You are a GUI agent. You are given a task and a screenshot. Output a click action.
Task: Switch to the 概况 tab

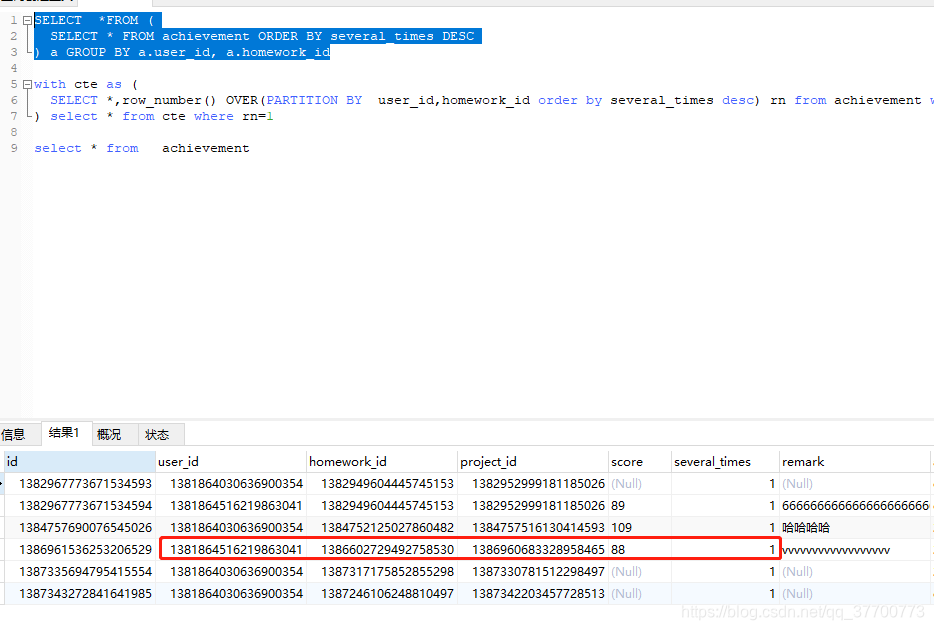pyautogui.click(x=112, y=434)
